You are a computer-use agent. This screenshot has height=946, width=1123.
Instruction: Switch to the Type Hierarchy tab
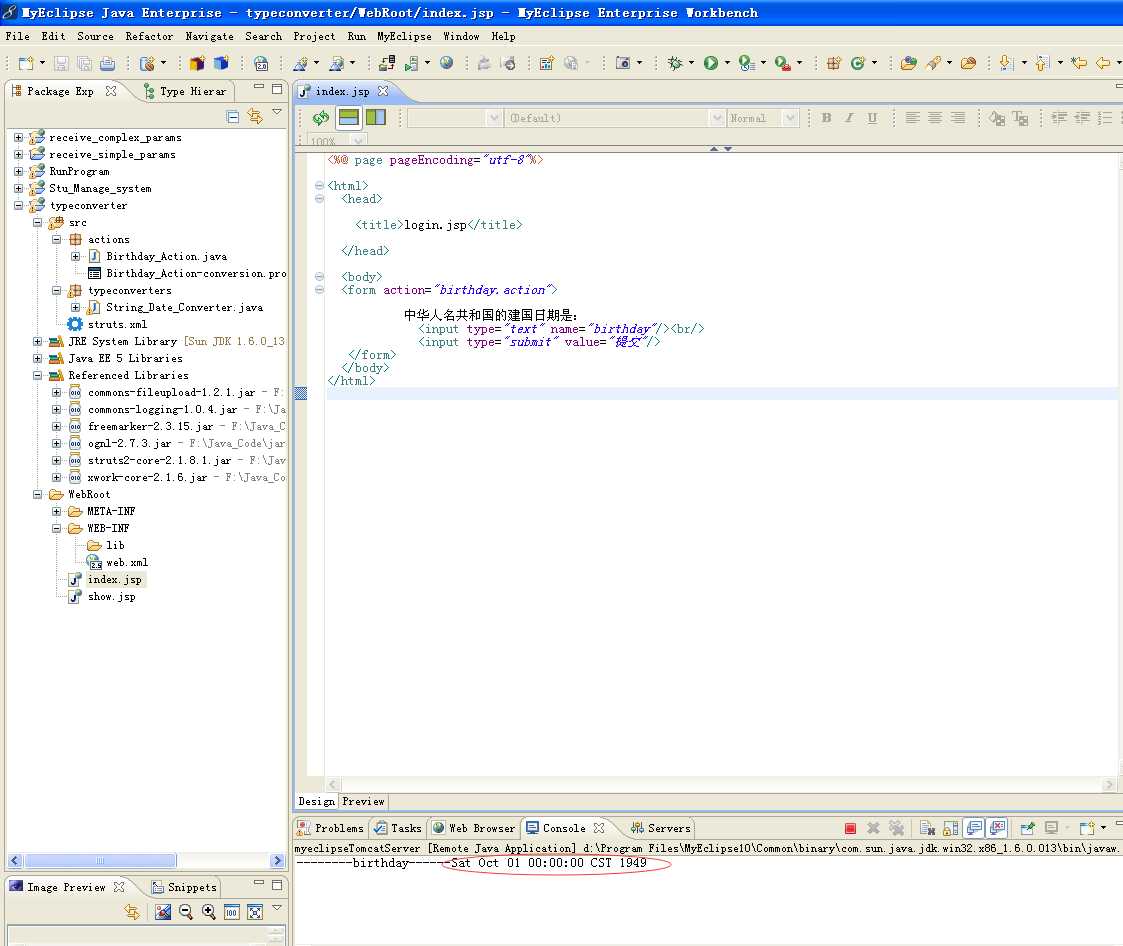[x=185, y=92]
